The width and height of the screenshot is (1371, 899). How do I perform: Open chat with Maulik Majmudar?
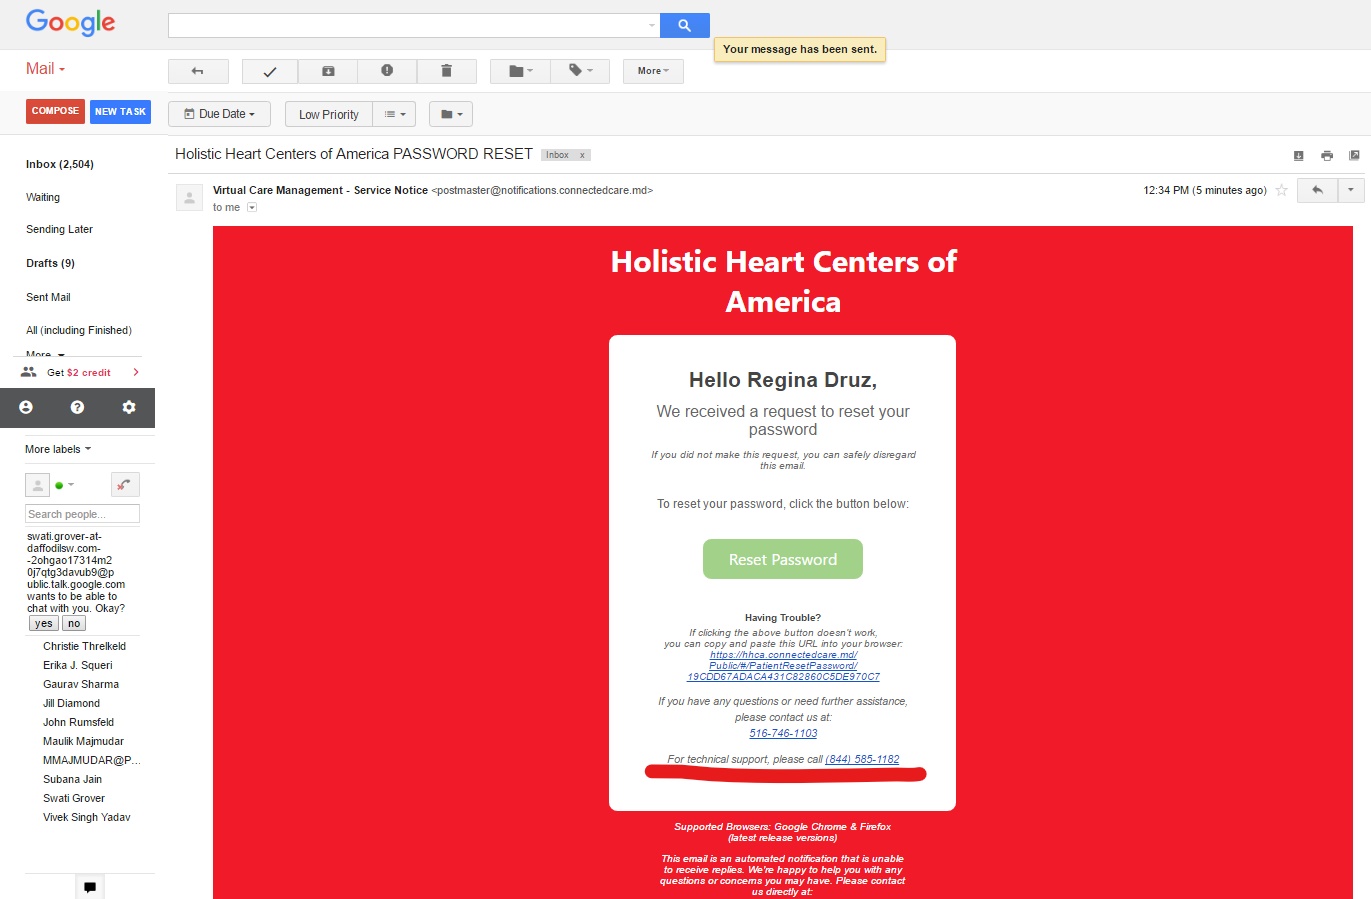click(x=83, y=741)
